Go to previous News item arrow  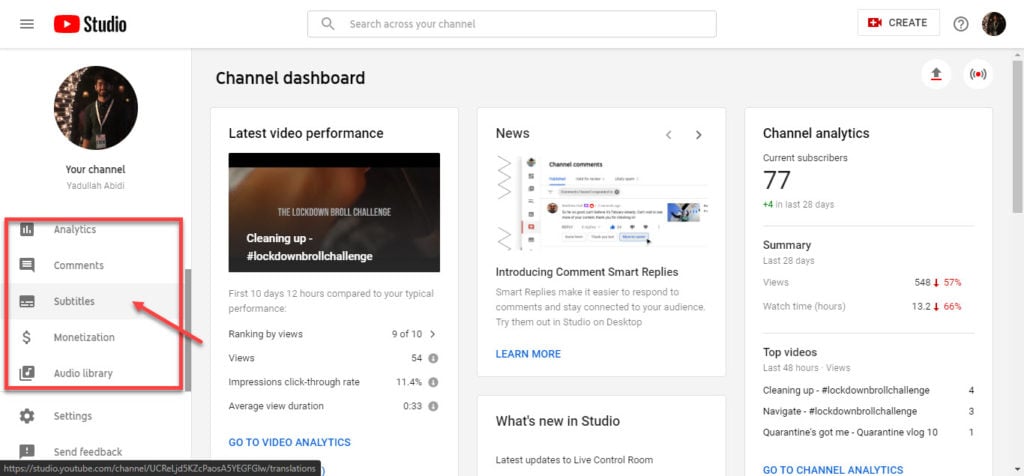tap(668, 135)
